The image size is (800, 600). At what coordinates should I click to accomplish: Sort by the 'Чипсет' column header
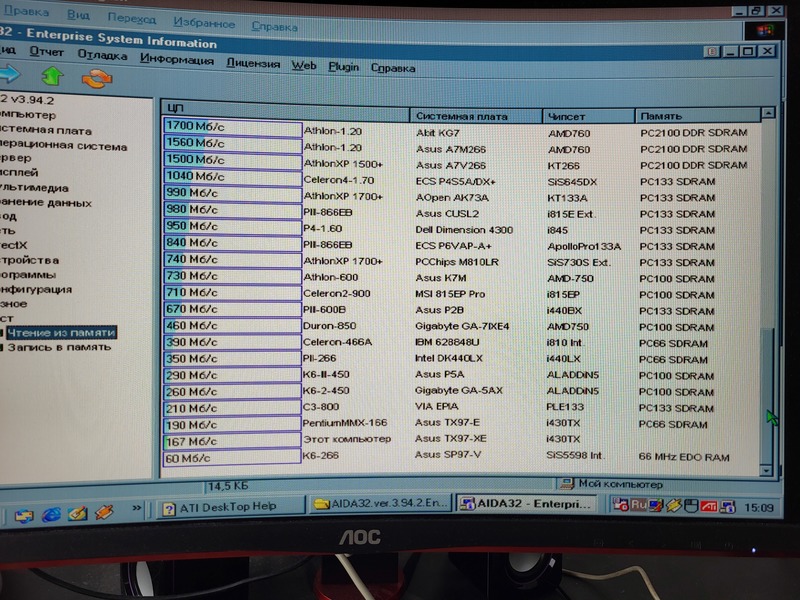click(588, 116)
